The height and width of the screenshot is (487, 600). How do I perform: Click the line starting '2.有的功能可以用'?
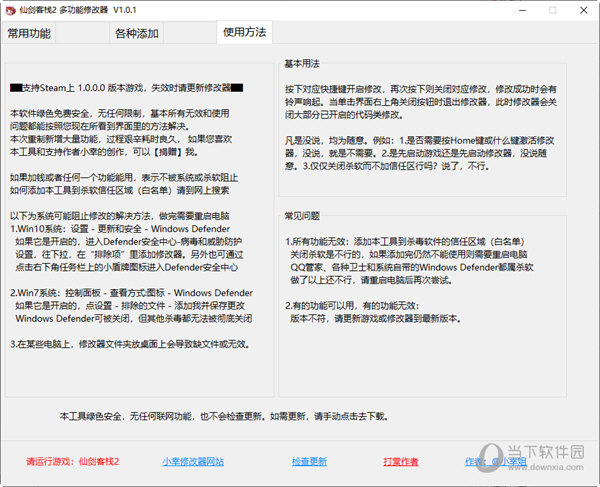[x=352, y=306]
